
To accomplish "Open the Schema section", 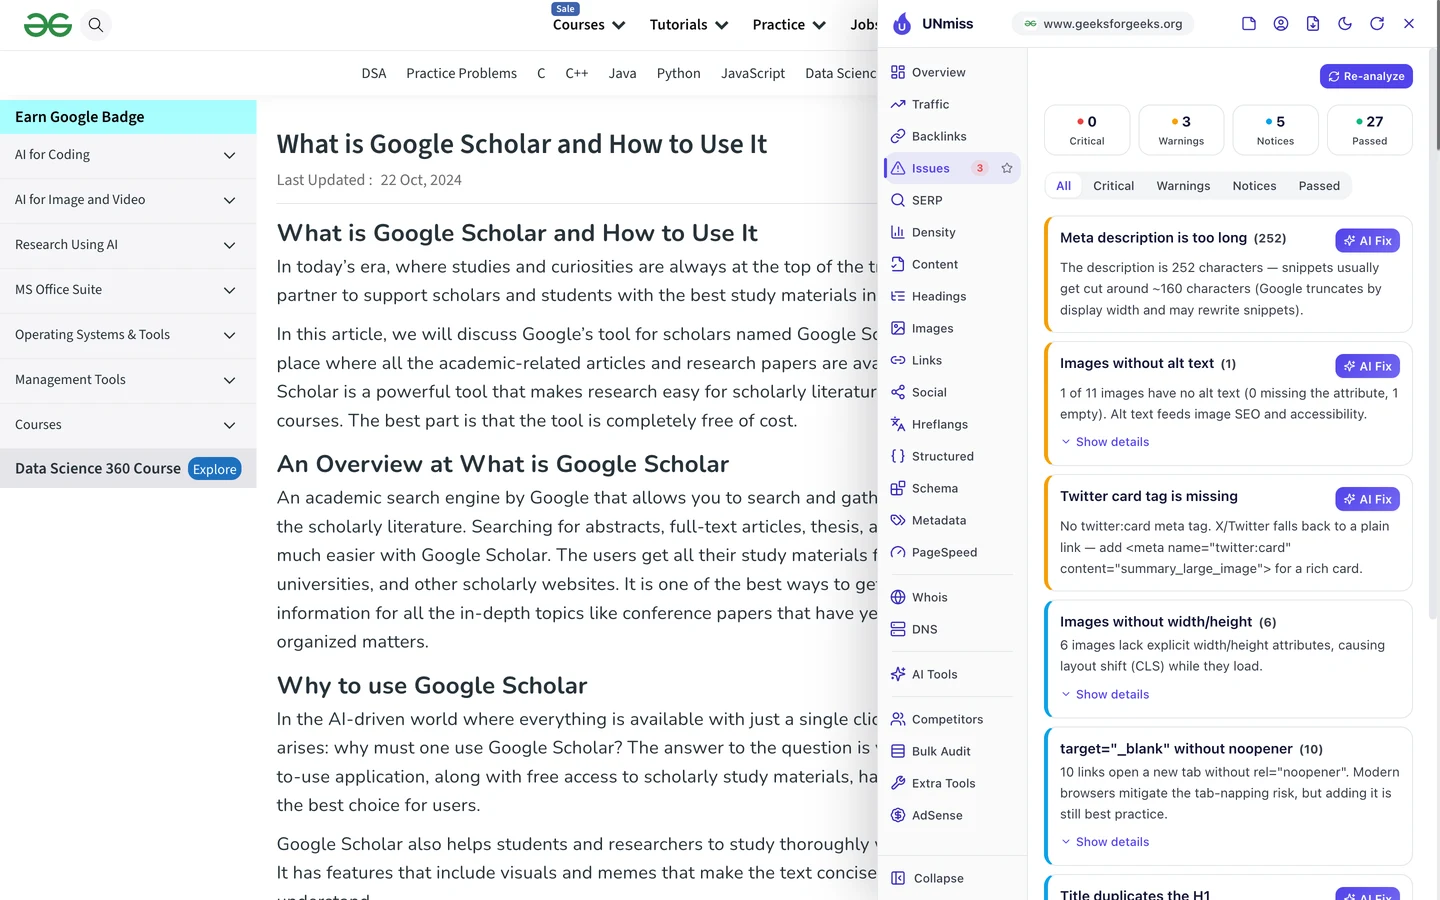I will 952,488.
